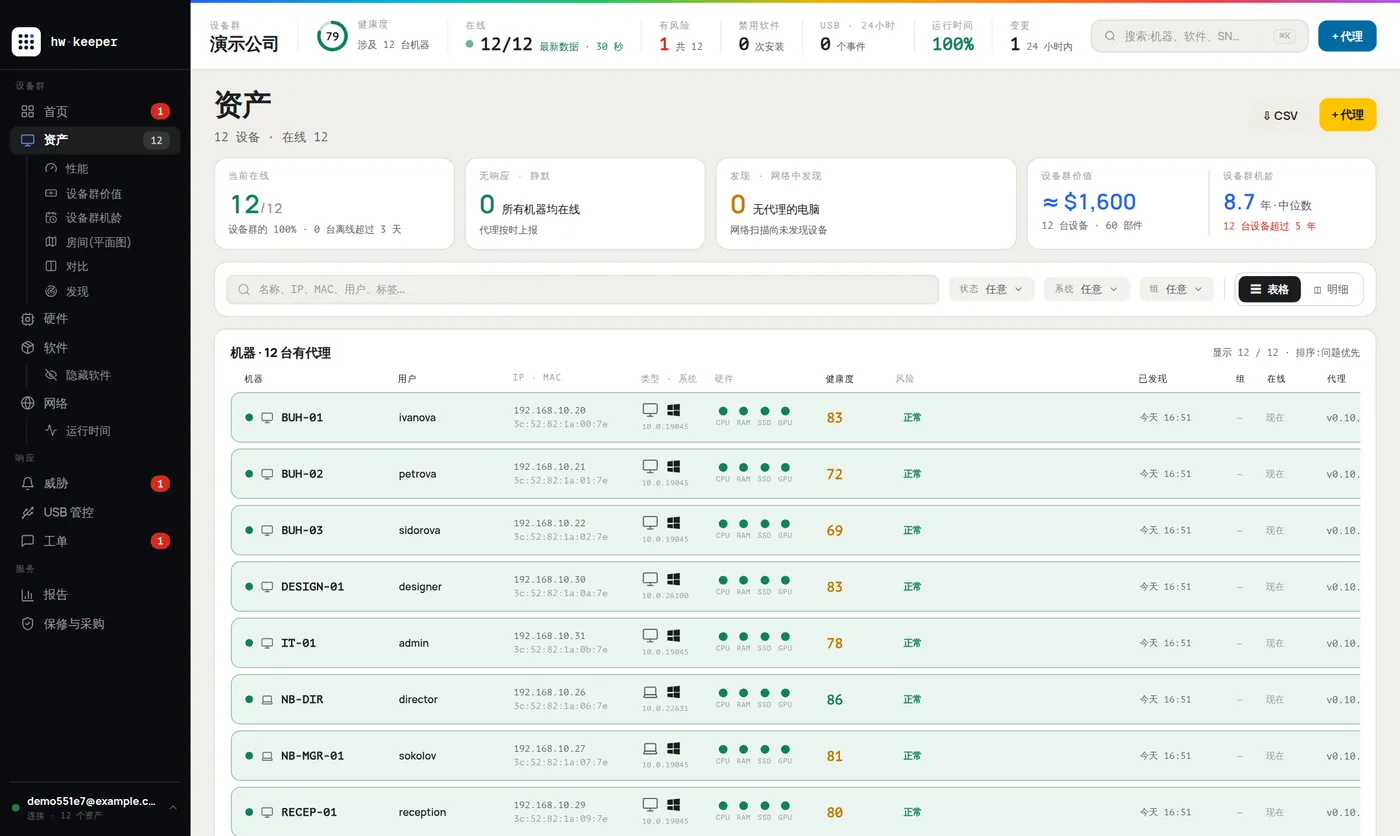1400x836 pixels.
Task: Go to 网络 network section
Action: coord(95,403)
